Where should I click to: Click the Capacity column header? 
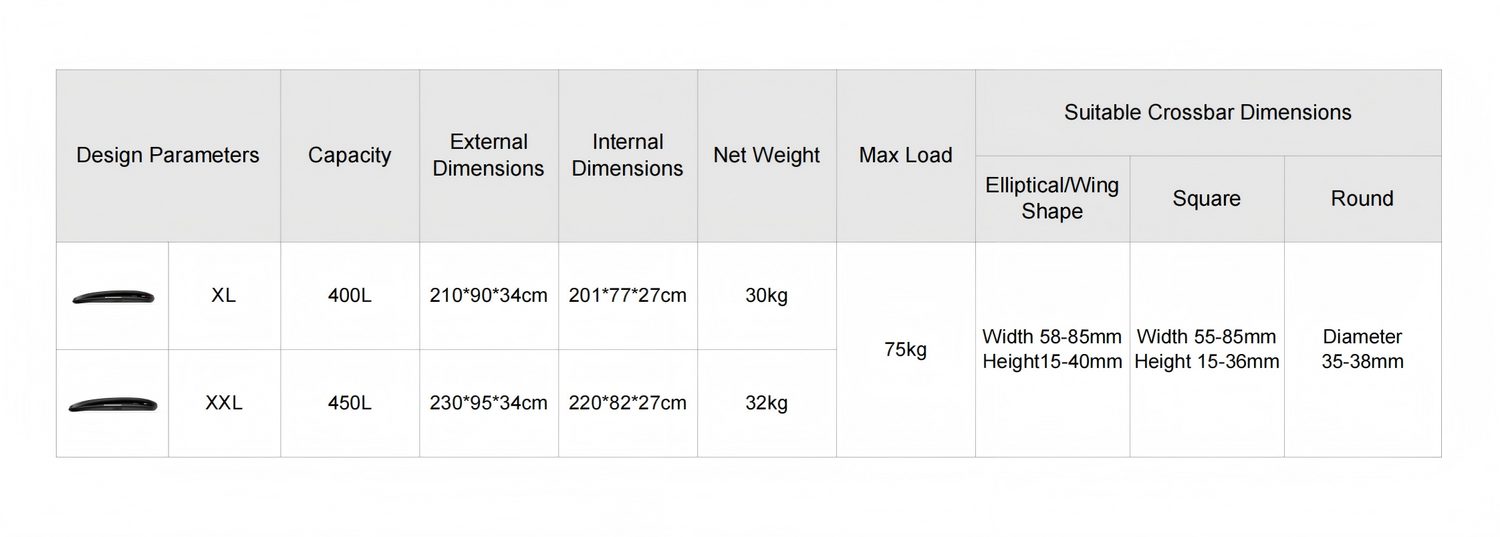click(350, 156)
